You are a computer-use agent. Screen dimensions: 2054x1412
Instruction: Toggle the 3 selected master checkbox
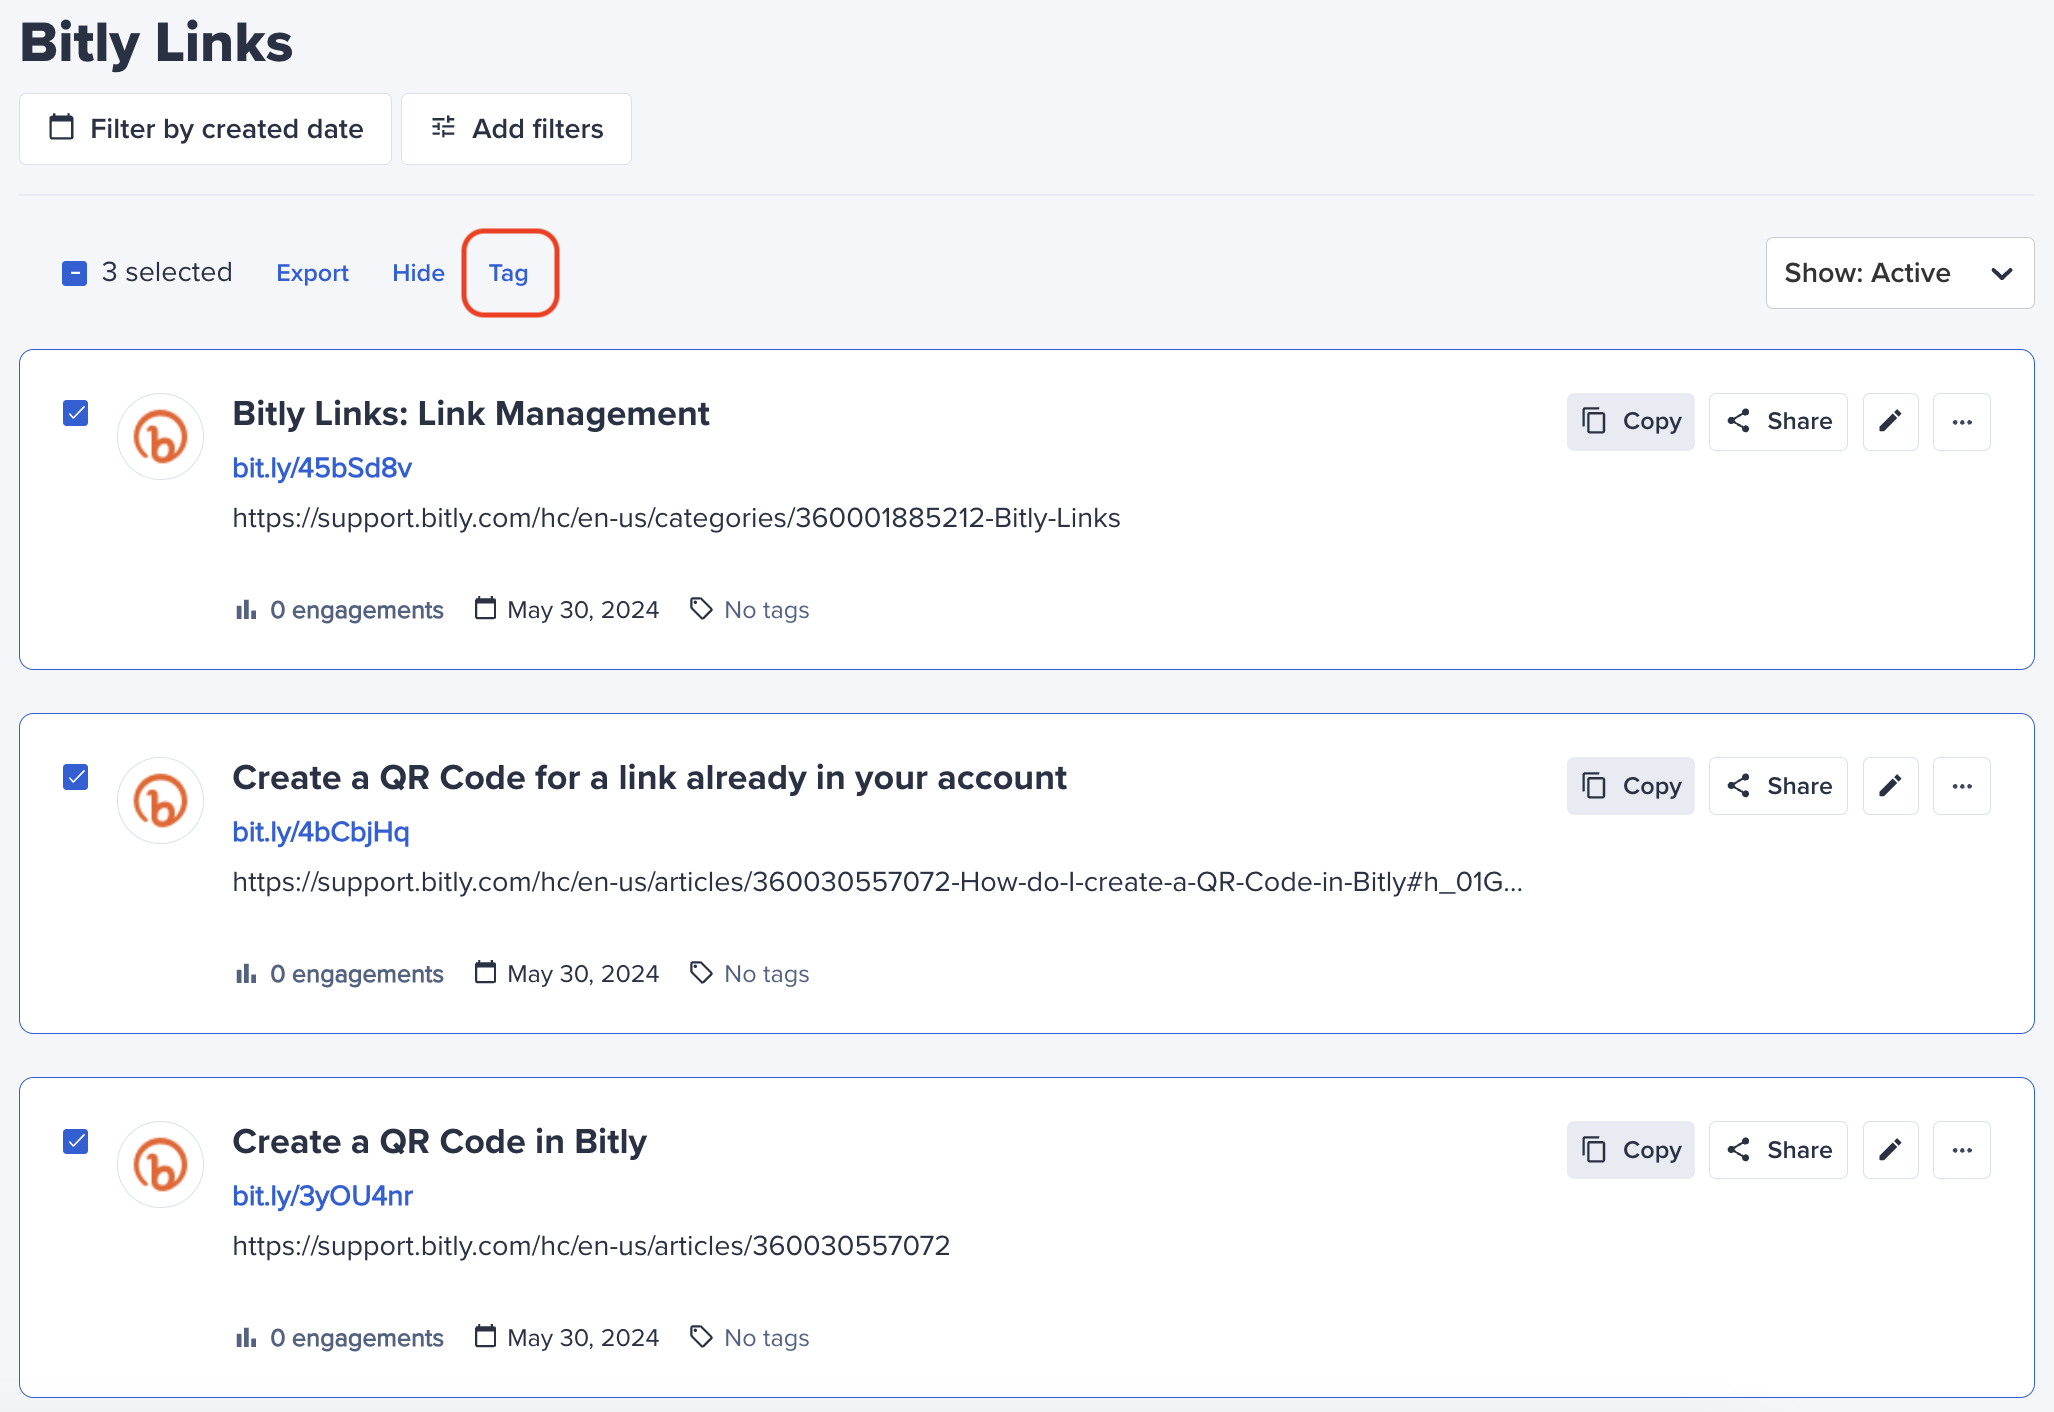click(75, 273)
